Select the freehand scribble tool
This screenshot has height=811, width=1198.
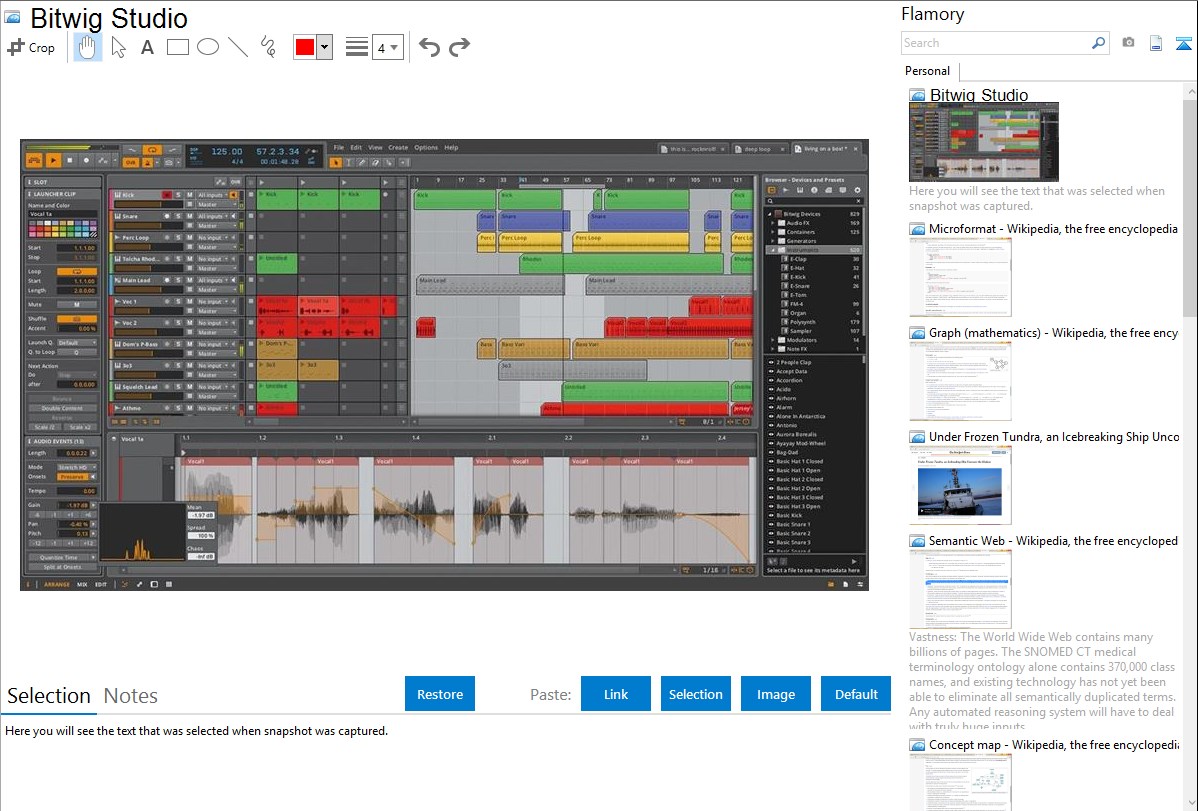tap(268, 47)
